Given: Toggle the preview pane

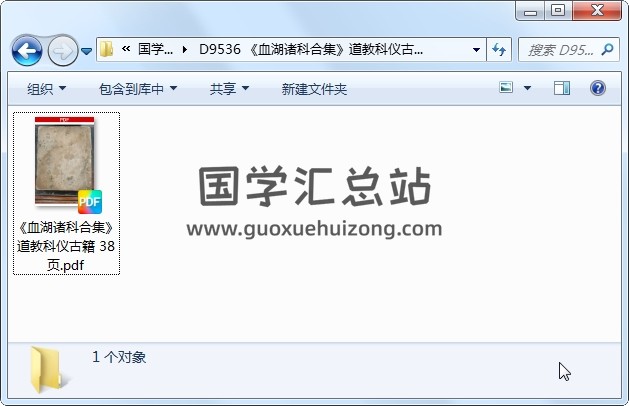Looking at the screenshot, I should [x=562, y=88].
